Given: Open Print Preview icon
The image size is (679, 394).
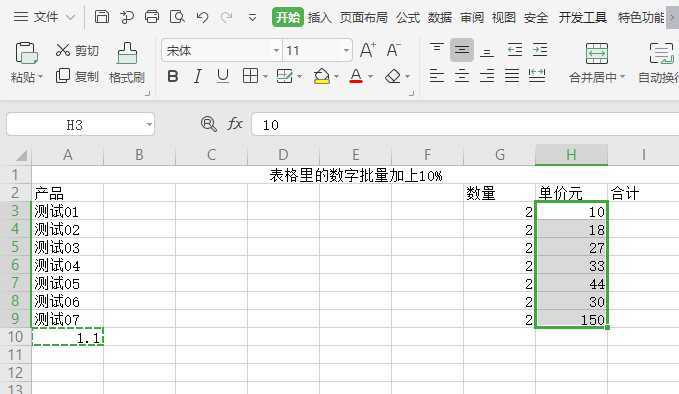Looking at the screenshot, I should point(177,17).
